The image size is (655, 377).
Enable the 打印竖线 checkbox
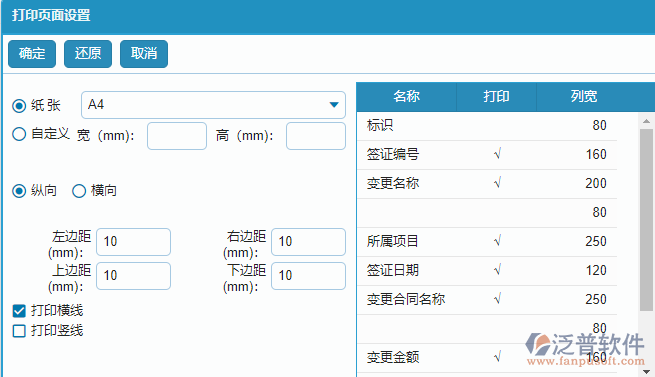19,331
